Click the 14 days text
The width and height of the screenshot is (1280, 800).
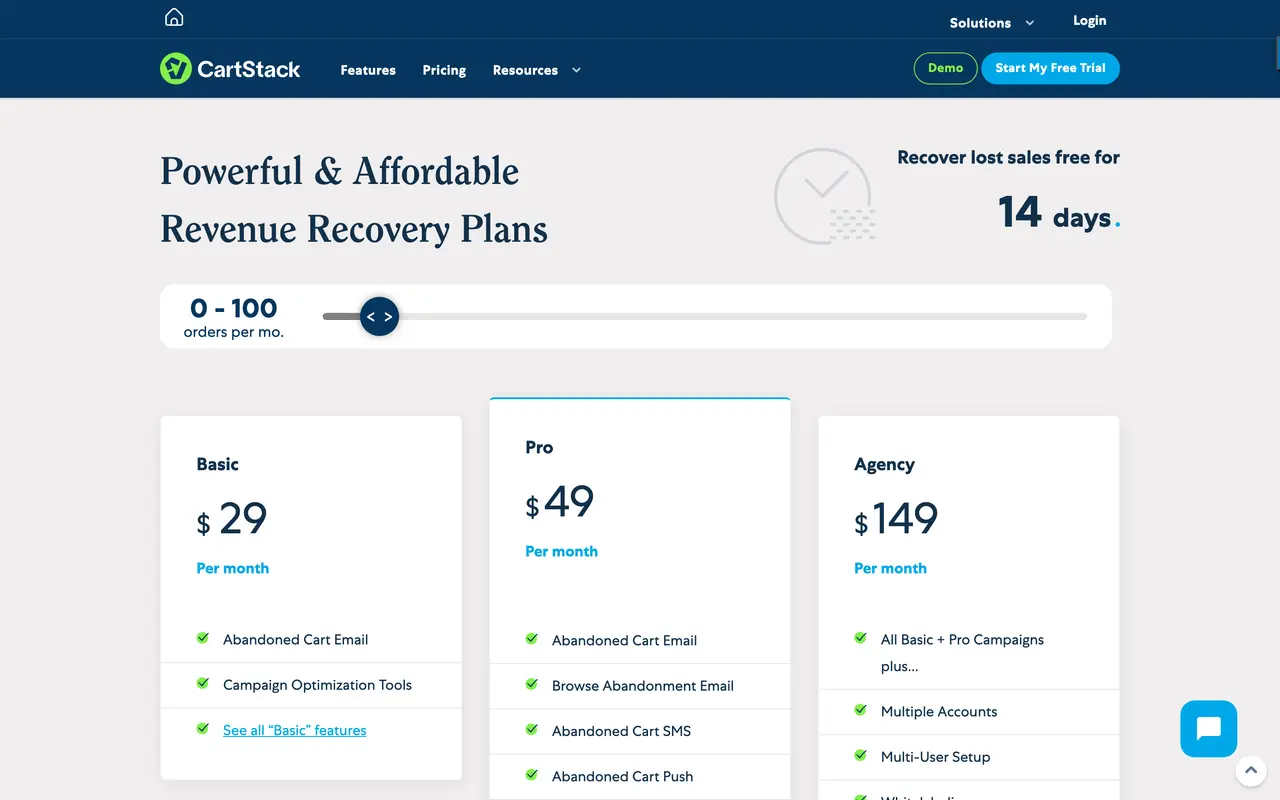[1058, 212]
